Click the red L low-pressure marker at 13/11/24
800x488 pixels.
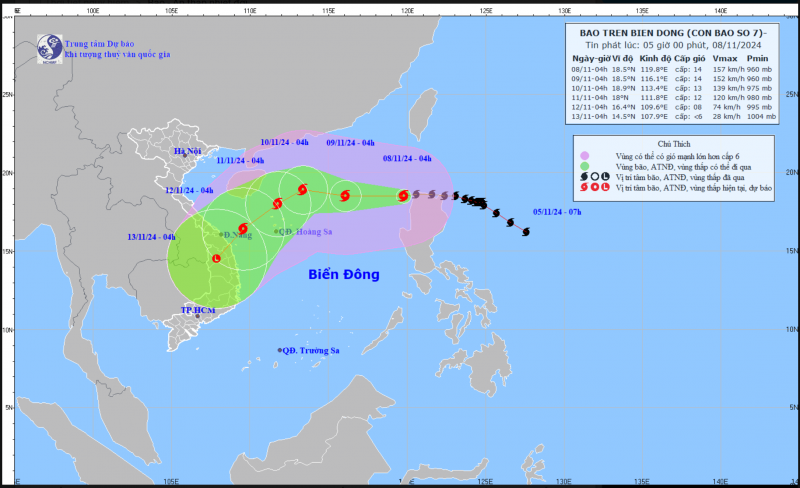pyautogui.click(x=216, y=259)
